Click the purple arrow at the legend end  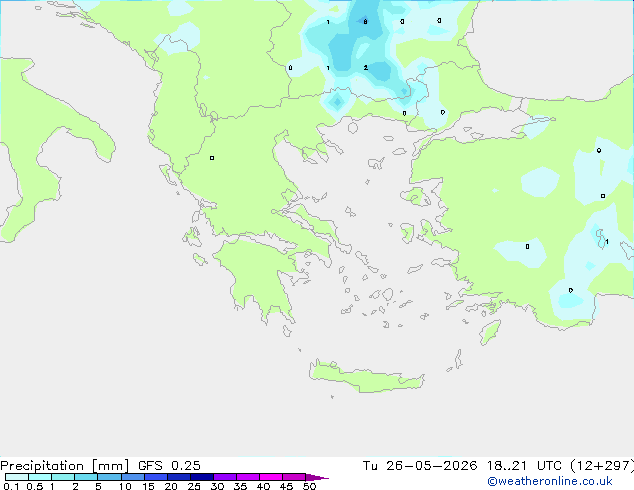coord(317,477)
